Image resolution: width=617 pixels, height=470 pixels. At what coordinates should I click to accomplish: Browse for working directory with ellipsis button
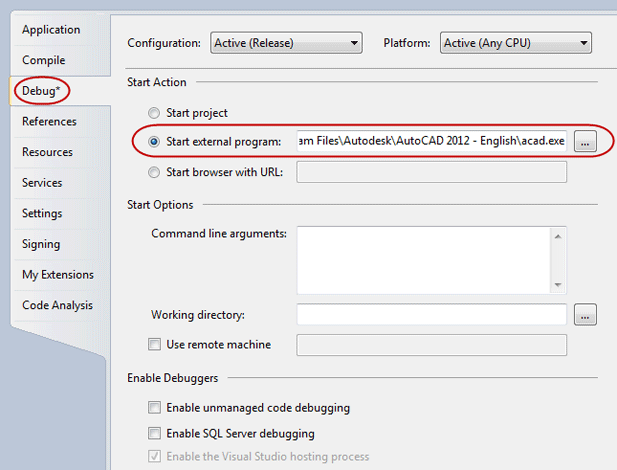click(x=585, y=315)
